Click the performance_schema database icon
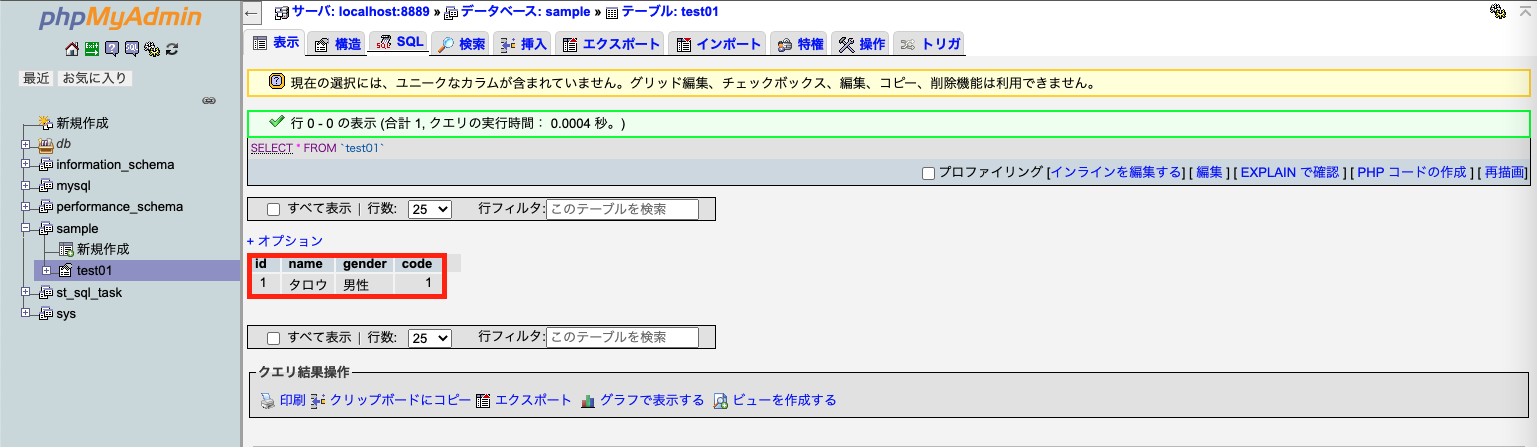The image size is (1537, 447). tap(46, 207)
